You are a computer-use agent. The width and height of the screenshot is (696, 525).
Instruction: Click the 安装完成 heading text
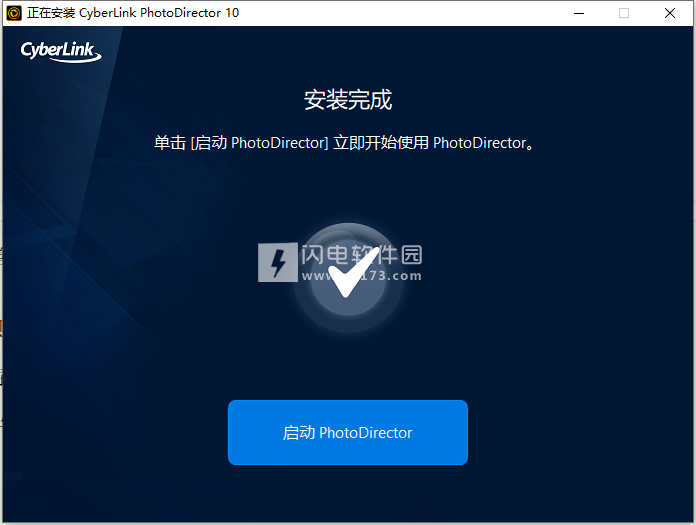pyautogui.click(x=348, y=99)
